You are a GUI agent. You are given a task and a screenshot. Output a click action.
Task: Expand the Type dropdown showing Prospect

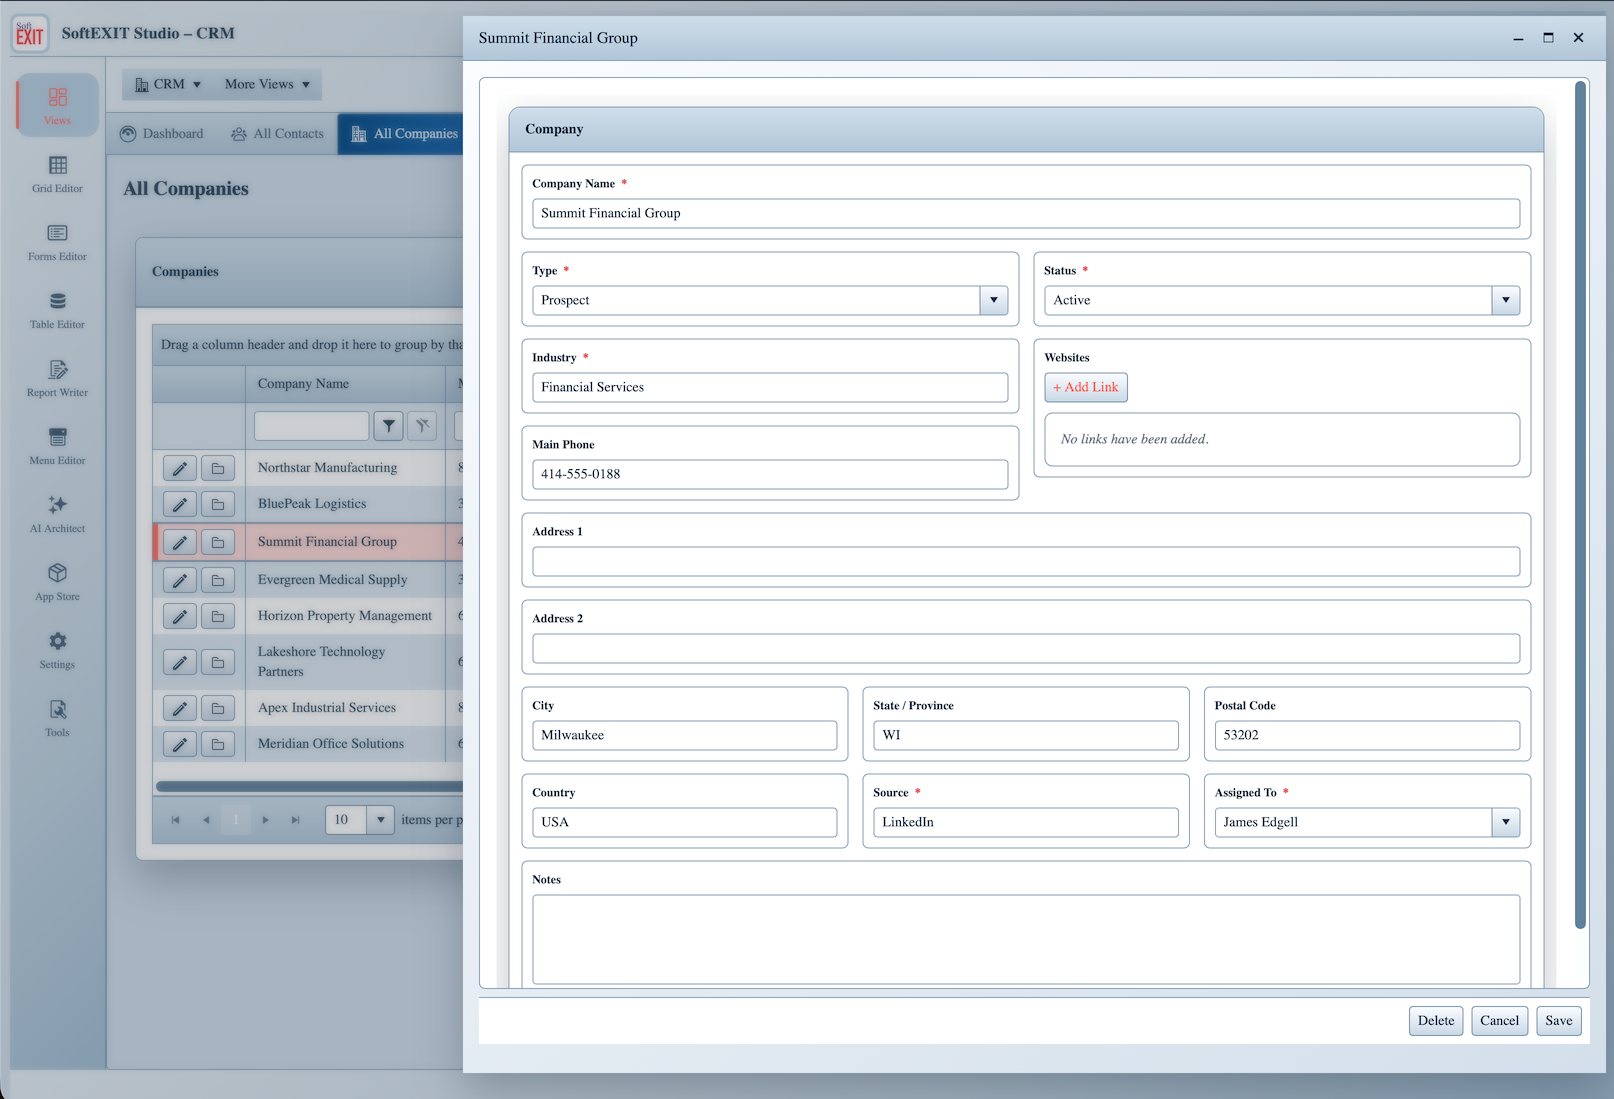point(994,300)
